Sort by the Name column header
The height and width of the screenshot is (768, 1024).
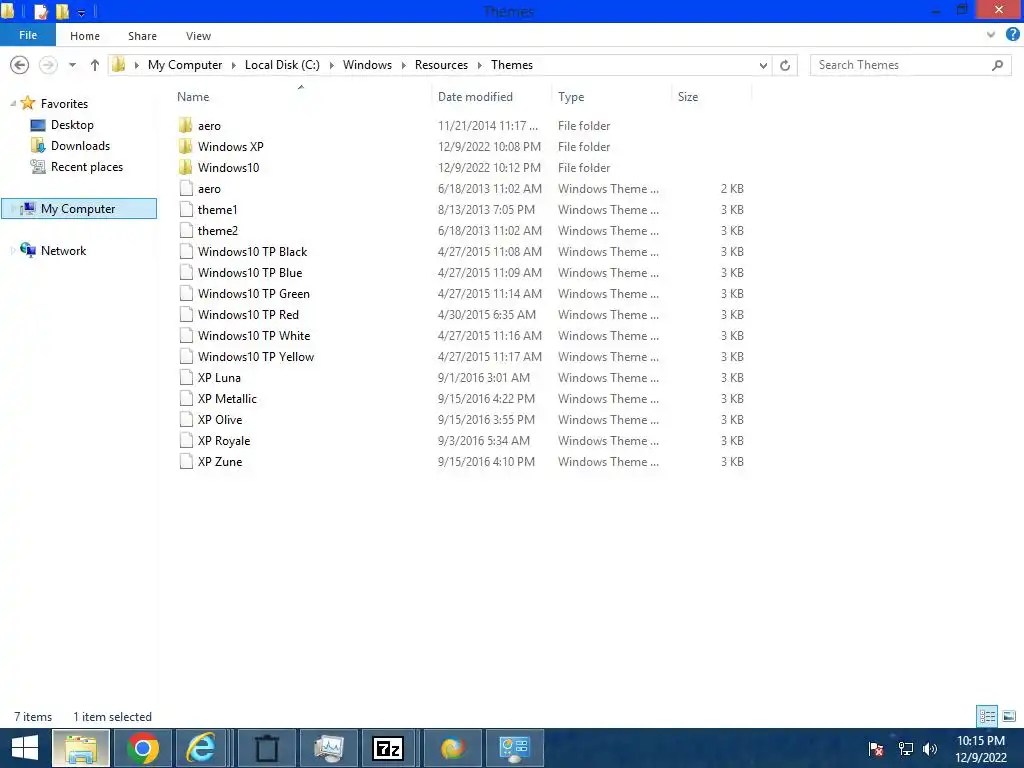pos(193,97)
